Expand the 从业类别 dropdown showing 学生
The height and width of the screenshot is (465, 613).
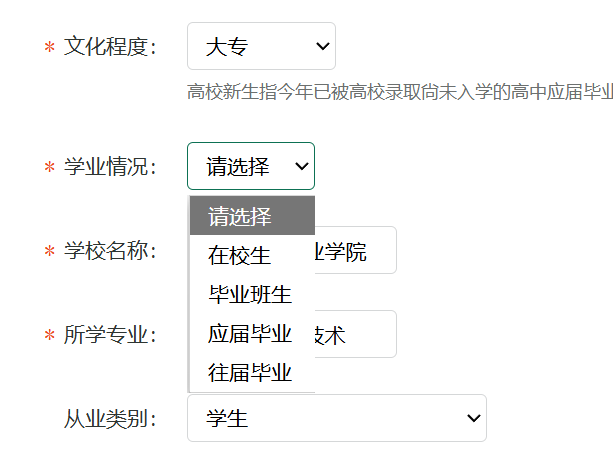tap(336, 418)
